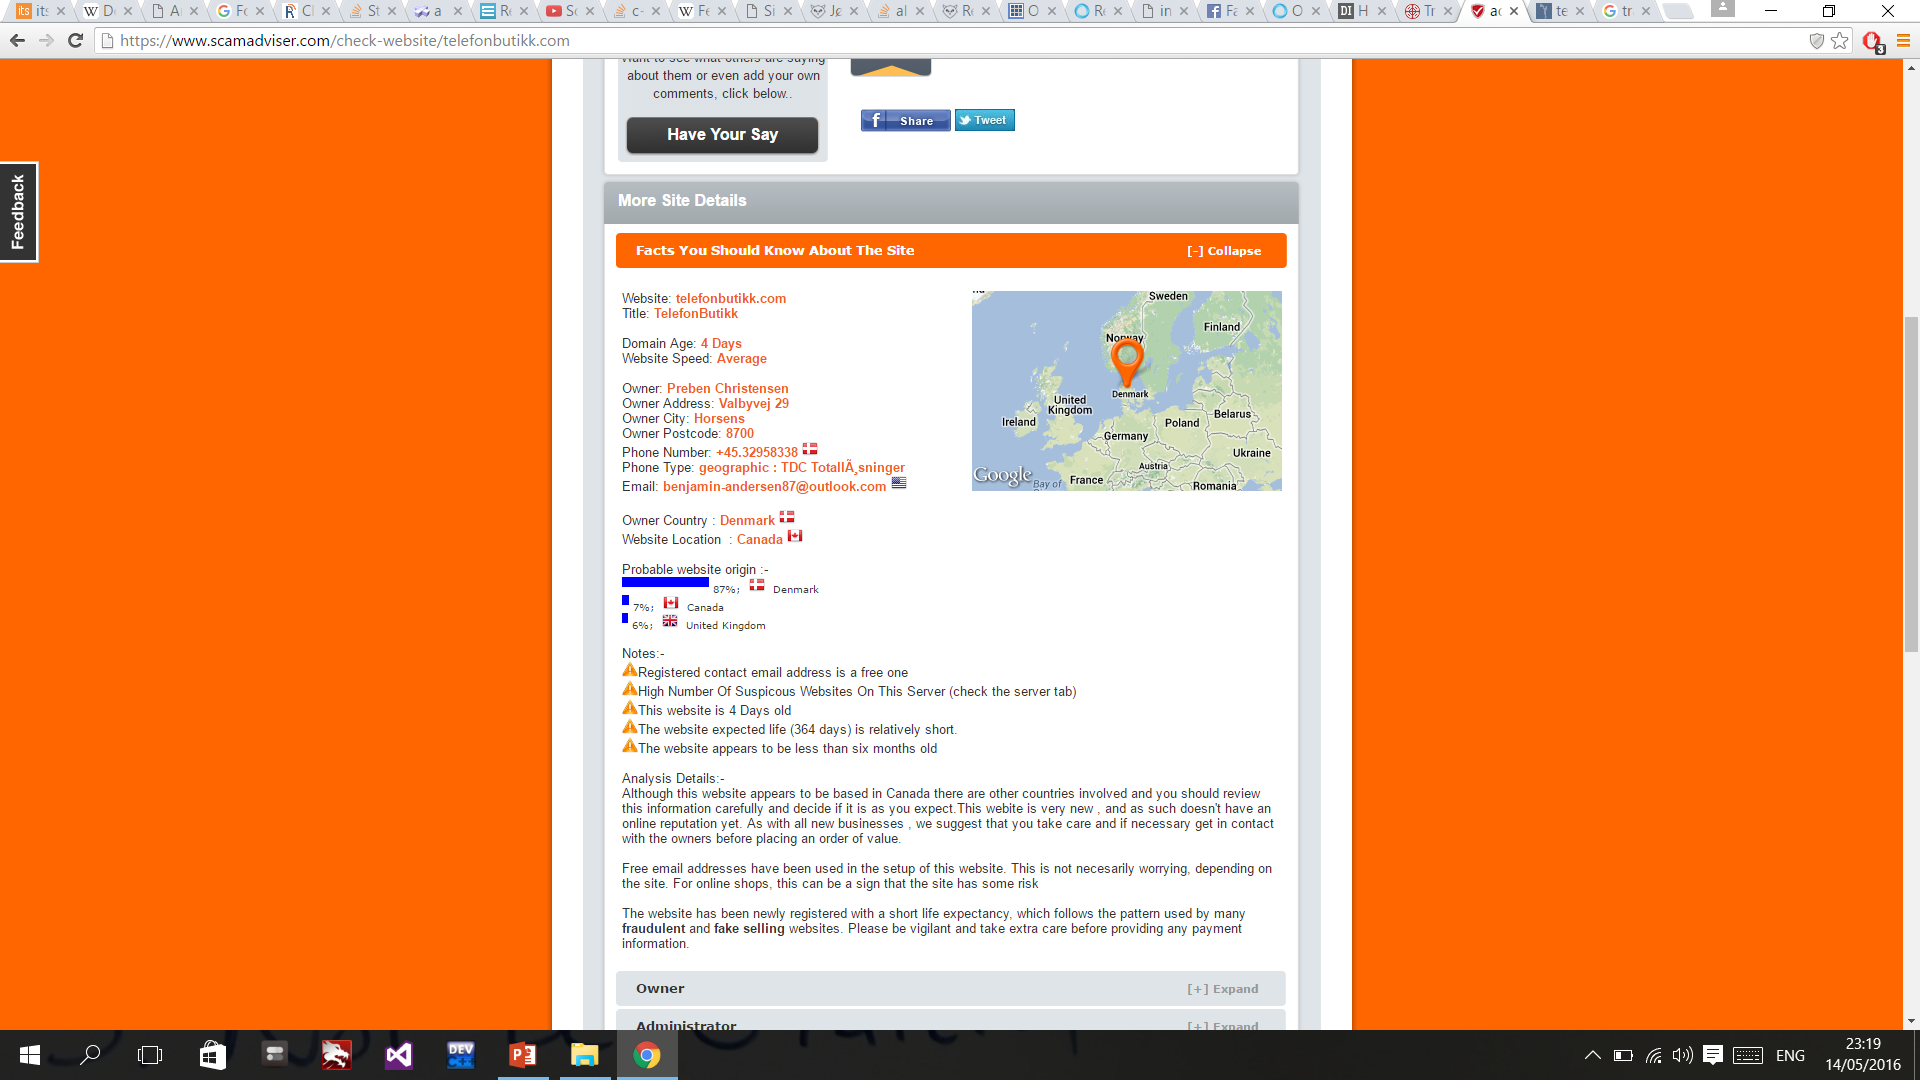Switch to the YouTube tab

(x=566, y=11)
